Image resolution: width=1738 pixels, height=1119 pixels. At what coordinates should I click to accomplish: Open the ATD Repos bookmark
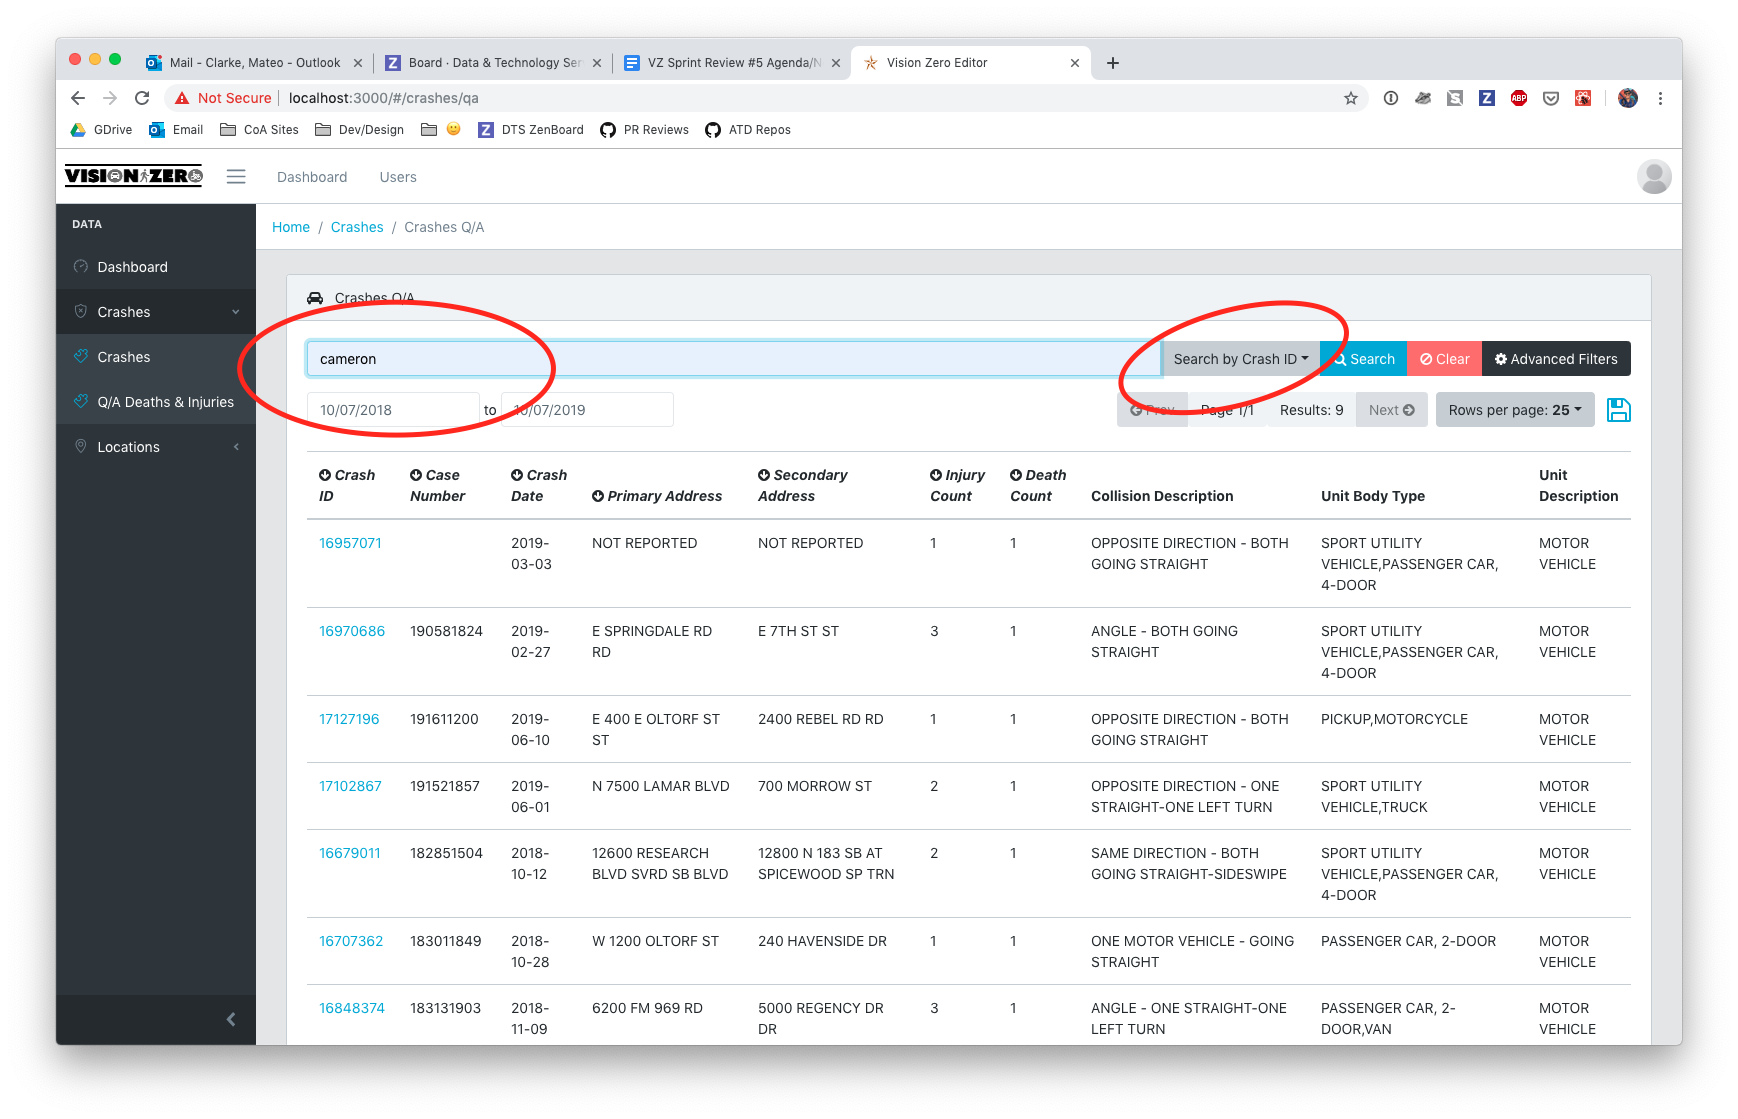coord(748,130)
